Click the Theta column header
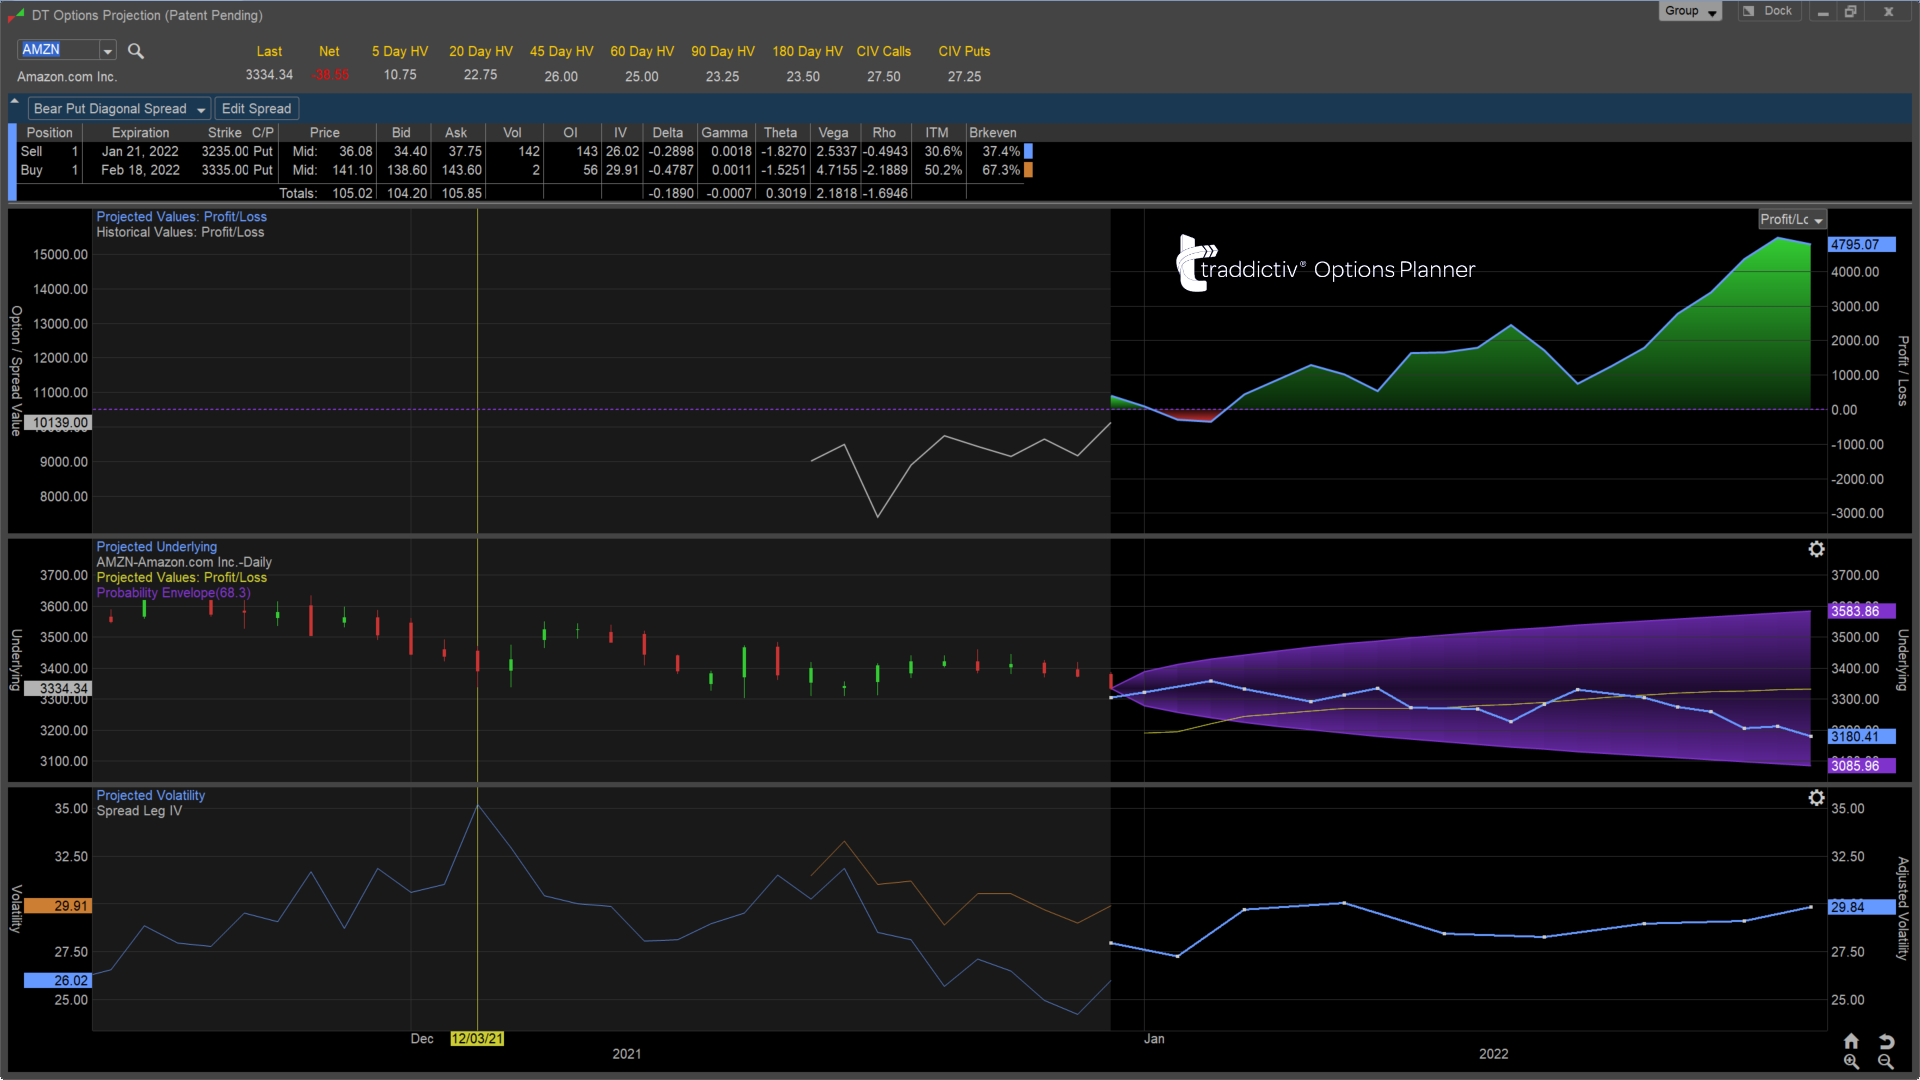 (780, 133)
